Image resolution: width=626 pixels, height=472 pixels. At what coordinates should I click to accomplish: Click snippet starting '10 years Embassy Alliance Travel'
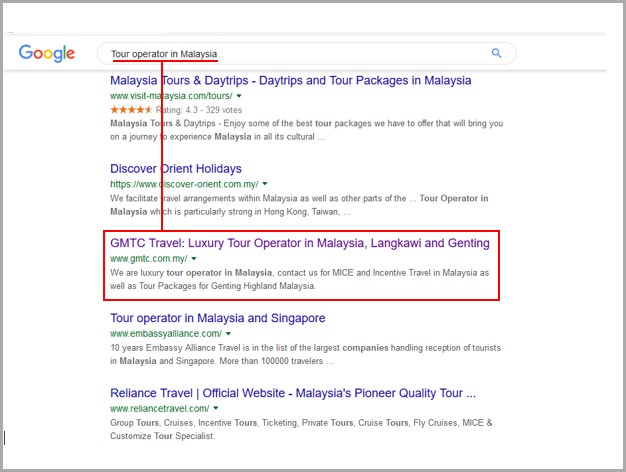(305, 355)
